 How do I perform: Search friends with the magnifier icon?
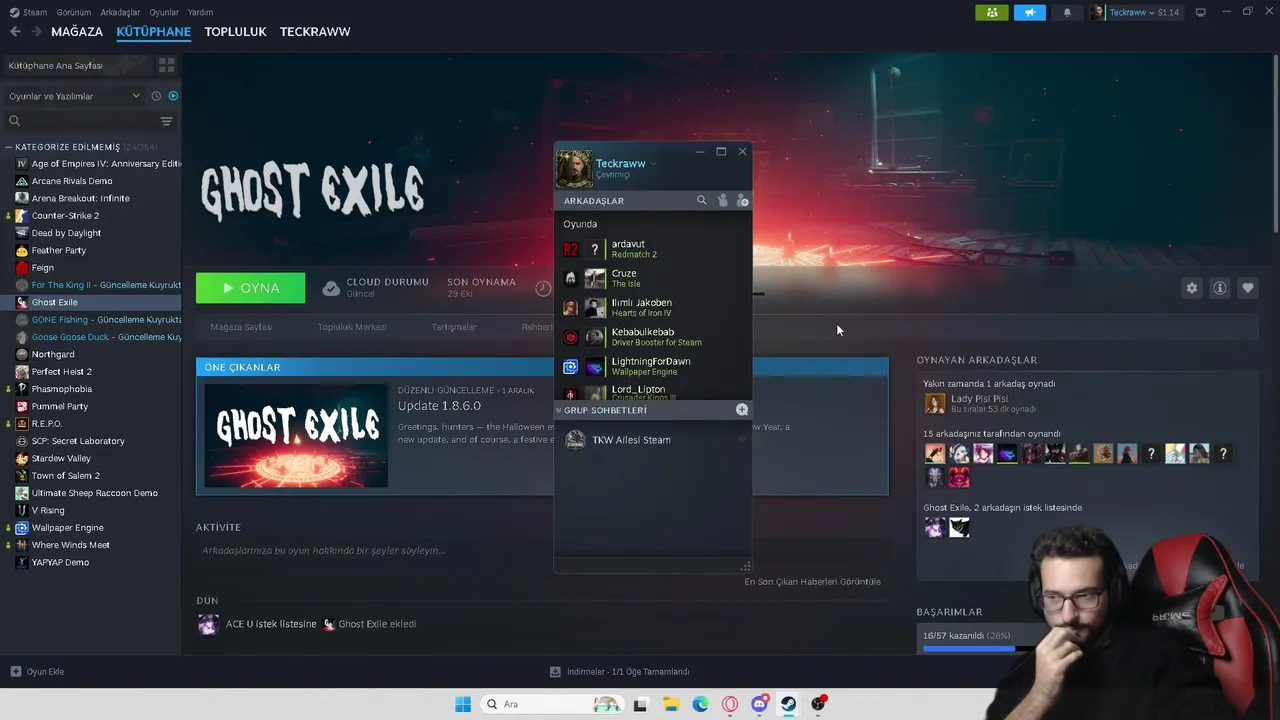tap(702, 201)
